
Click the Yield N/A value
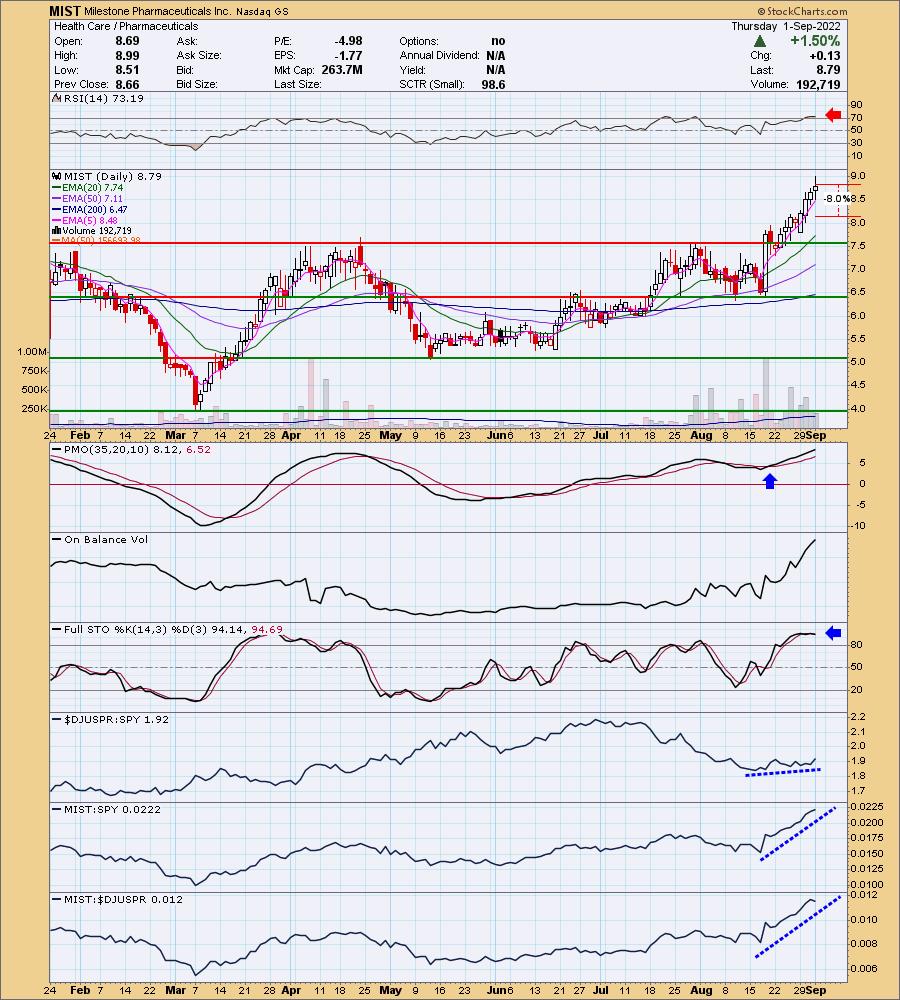pyautogui.click(x=496, y=70)
